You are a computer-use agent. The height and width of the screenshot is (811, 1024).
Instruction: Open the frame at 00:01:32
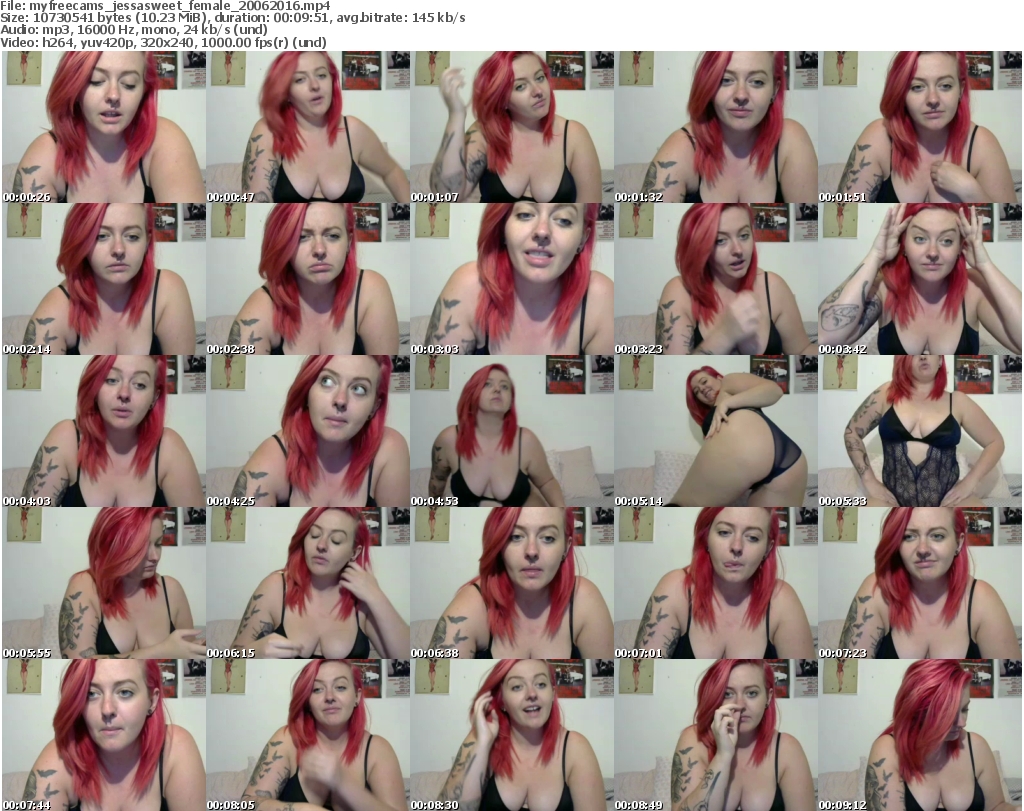click(716, 127)
